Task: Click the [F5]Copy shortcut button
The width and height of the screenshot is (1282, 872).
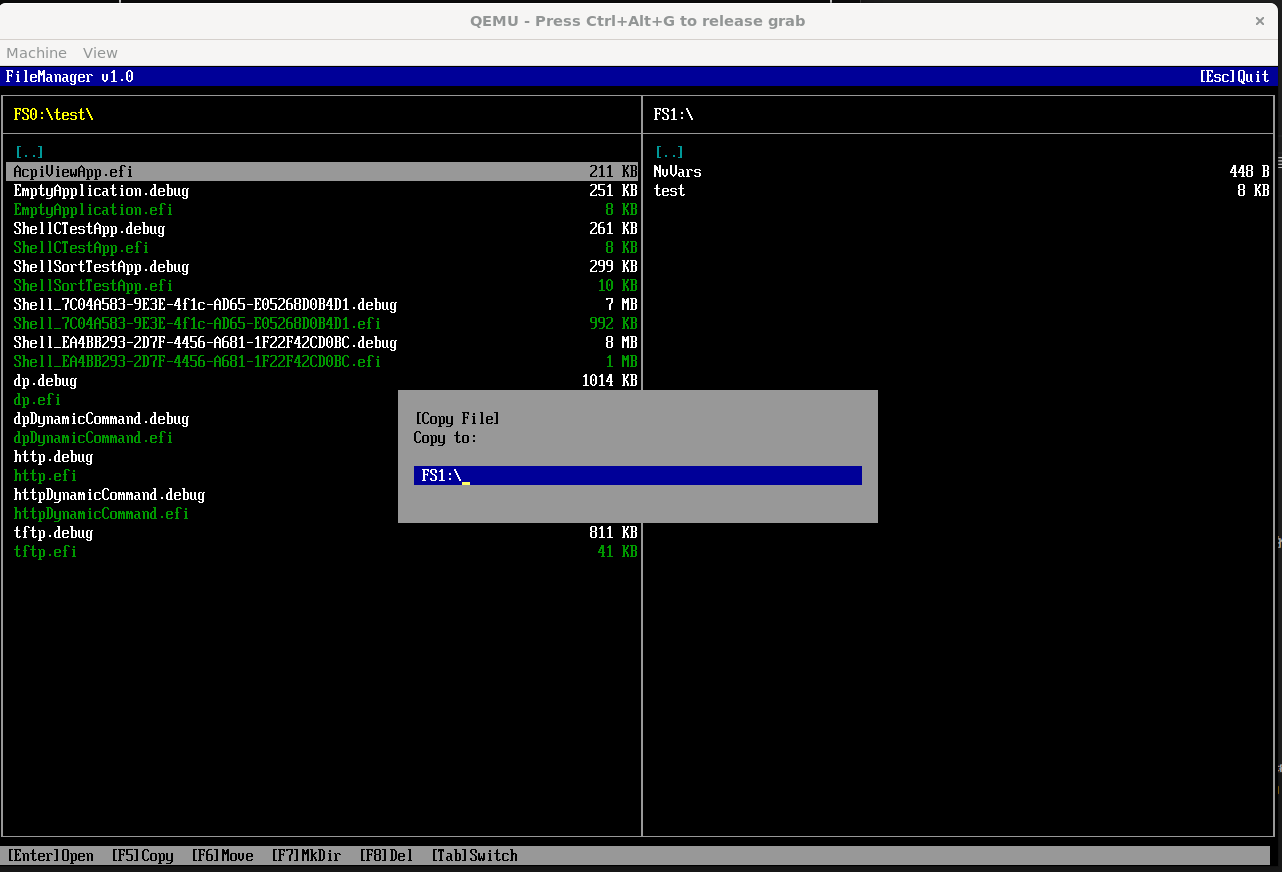Action: pyautogui.click(x=142, y=856)
